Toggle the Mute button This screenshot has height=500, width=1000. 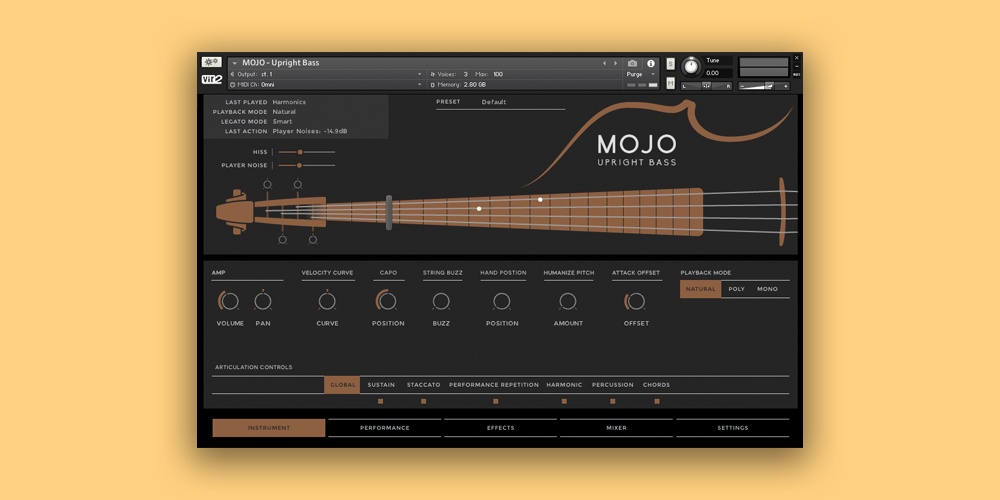coord(670,84)
